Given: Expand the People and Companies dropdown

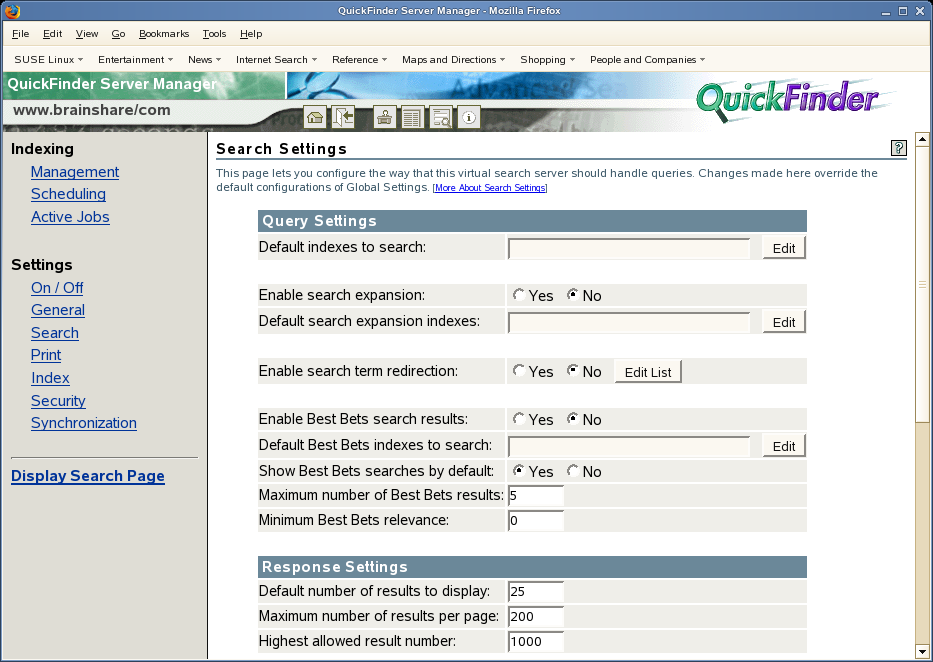Looking at the screenshot, I should (648, 59).
